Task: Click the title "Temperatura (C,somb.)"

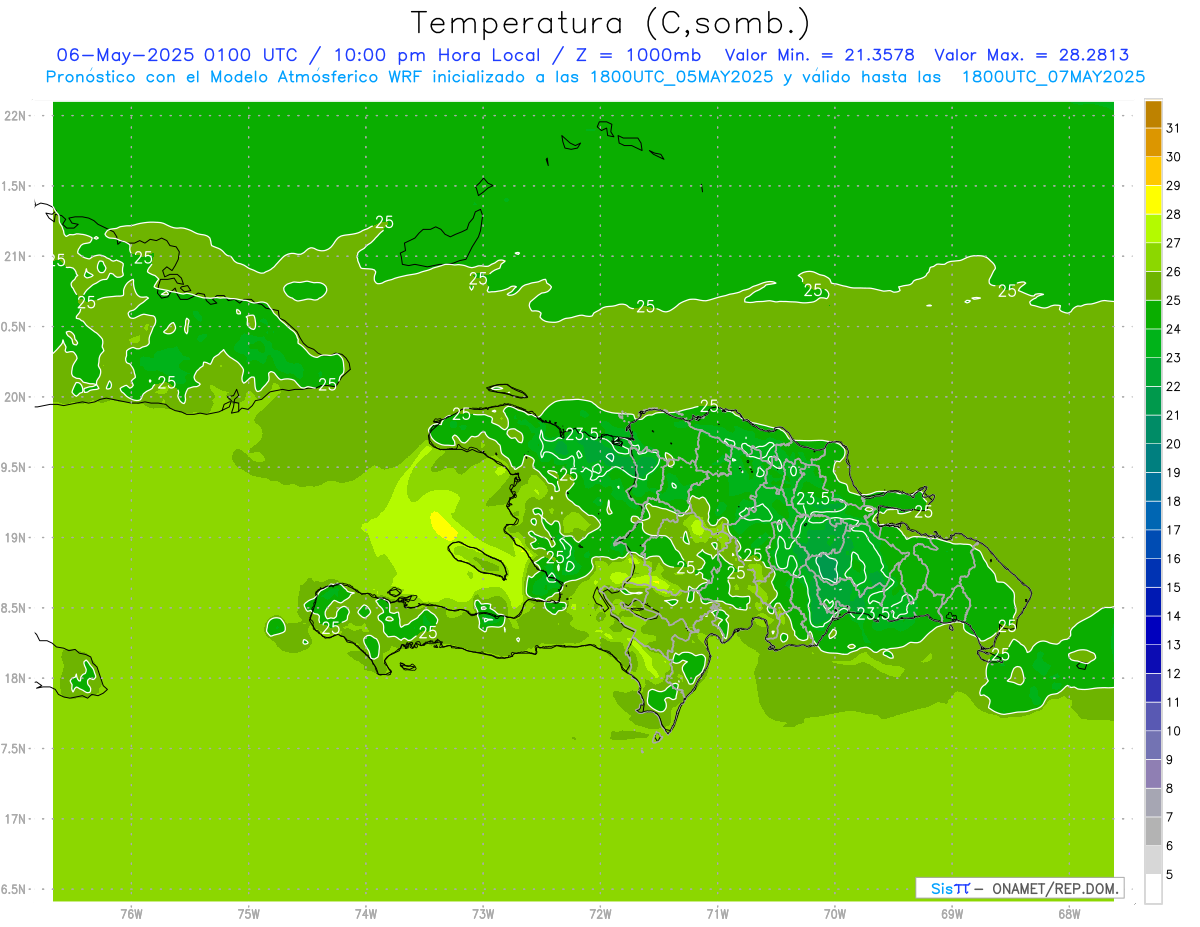Action: pos(611,23)
